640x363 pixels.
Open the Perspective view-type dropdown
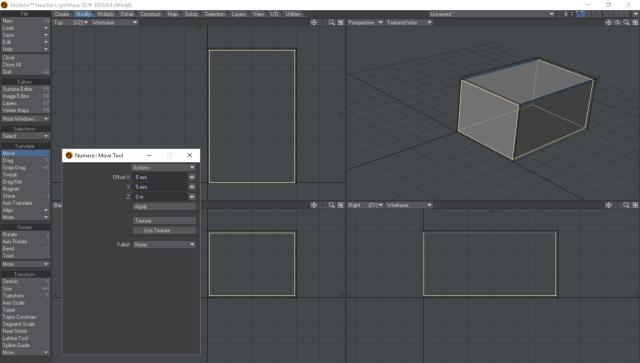(365, 22)
